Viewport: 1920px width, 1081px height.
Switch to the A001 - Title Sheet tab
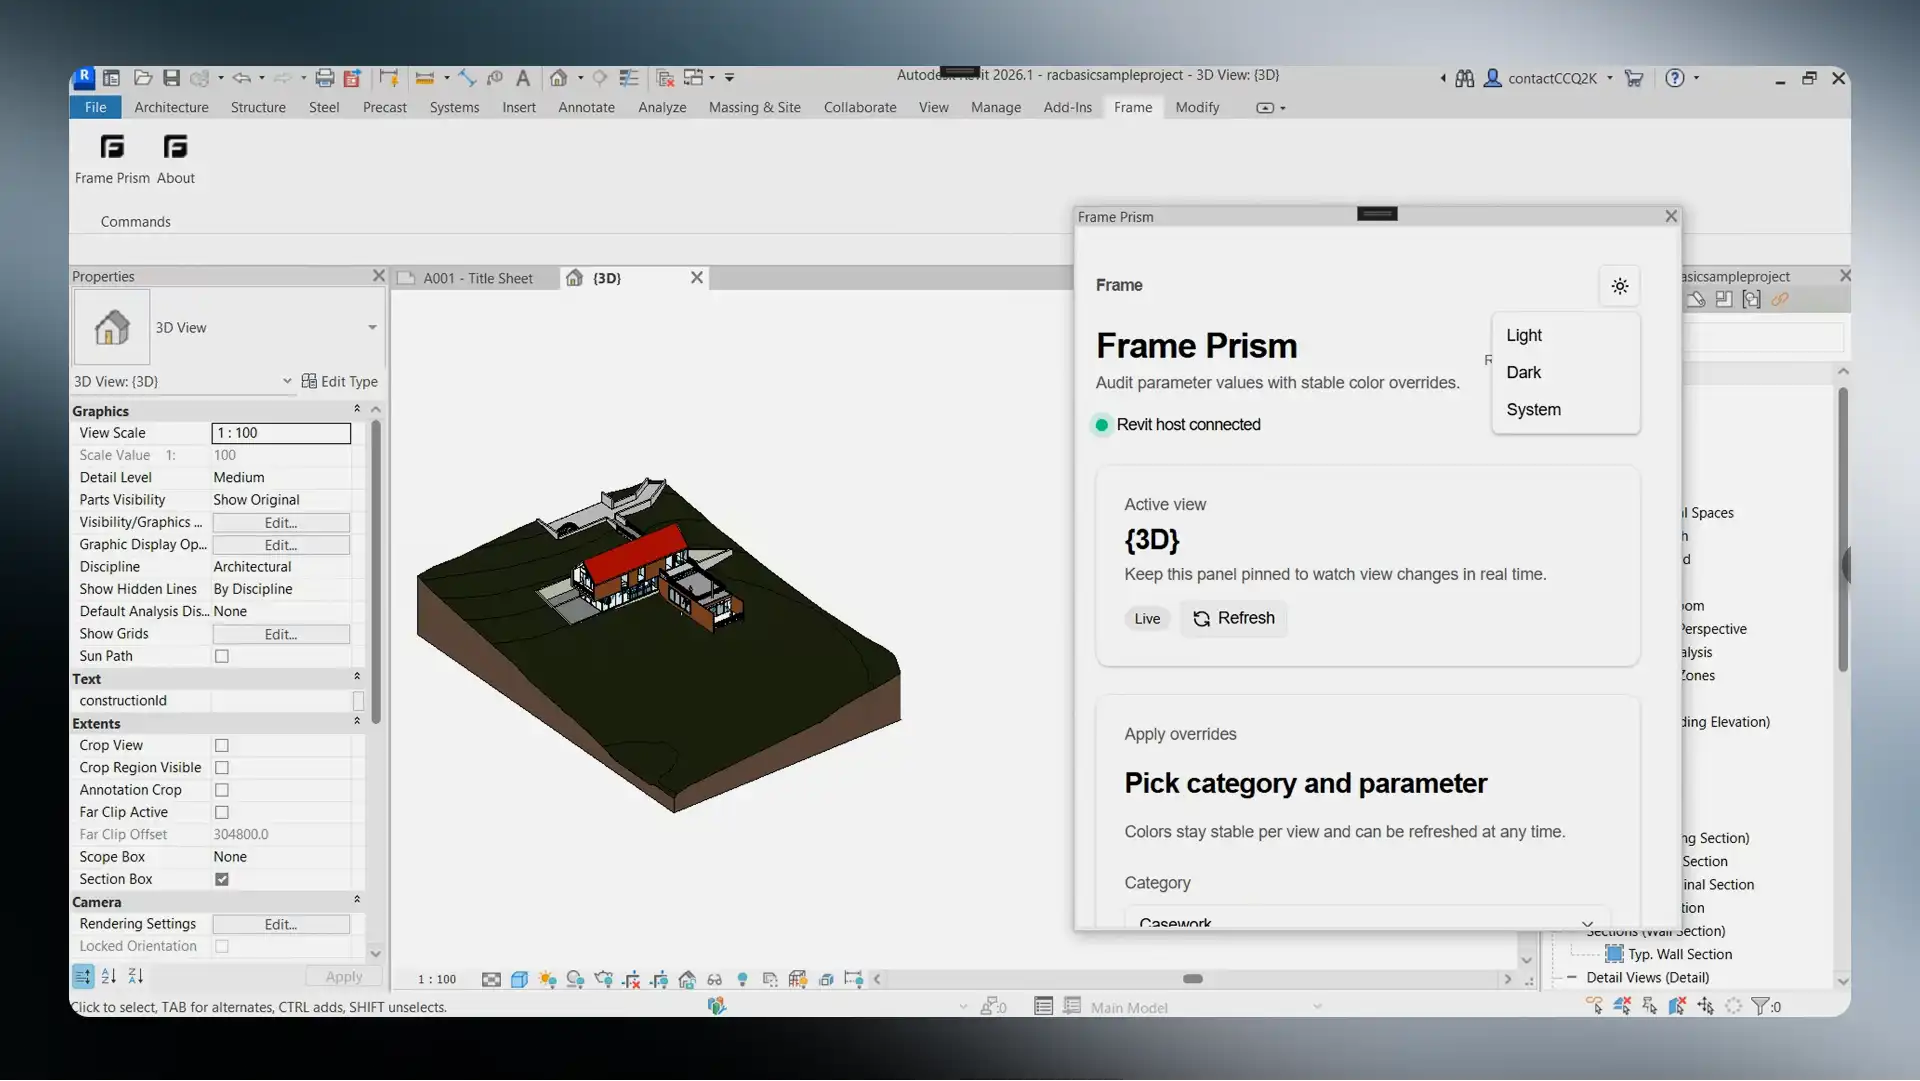478,278
